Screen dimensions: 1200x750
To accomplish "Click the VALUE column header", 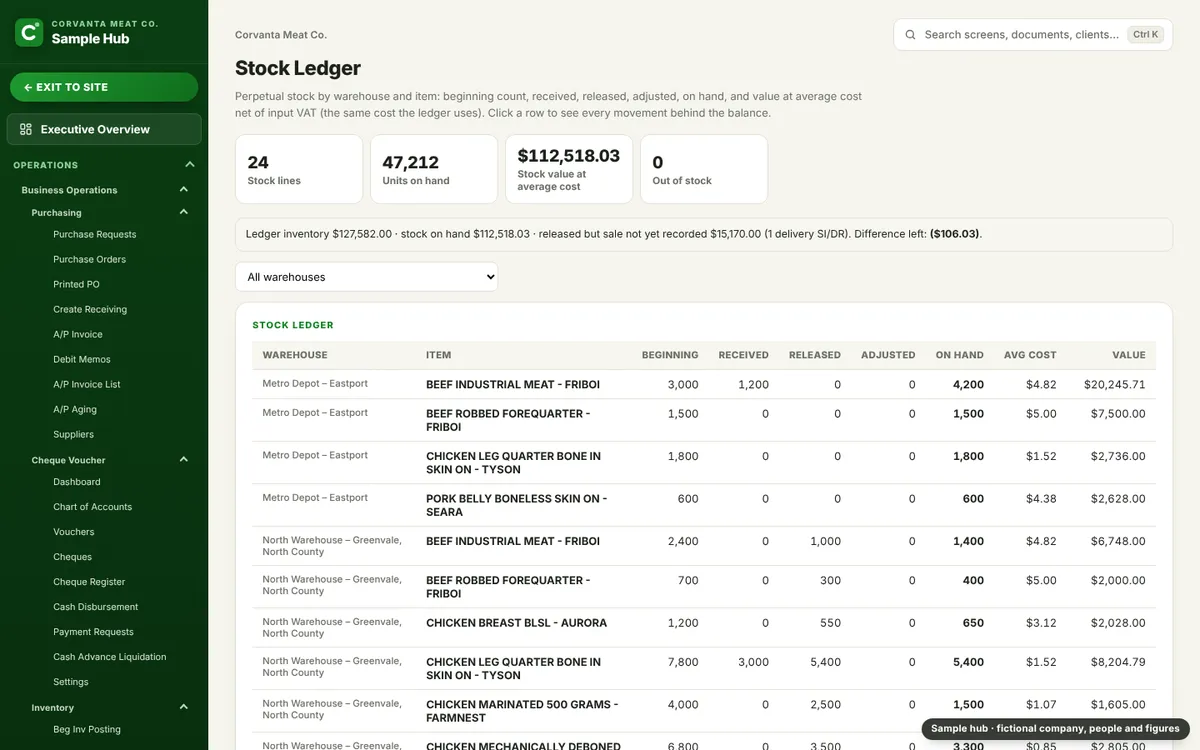I will click(x=1129, y=355).
